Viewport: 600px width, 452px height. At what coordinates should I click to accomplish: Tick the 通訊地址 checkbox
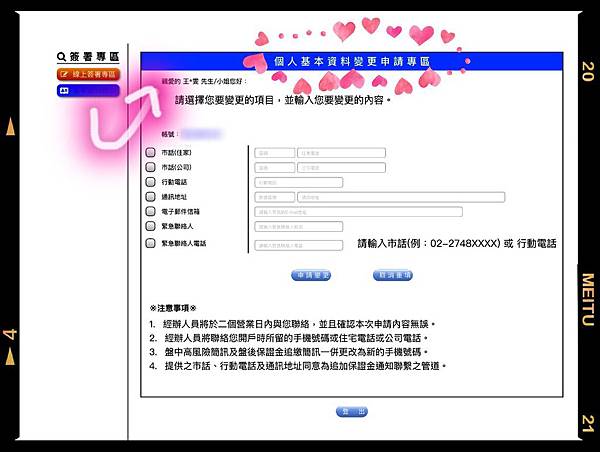[150, 197]
